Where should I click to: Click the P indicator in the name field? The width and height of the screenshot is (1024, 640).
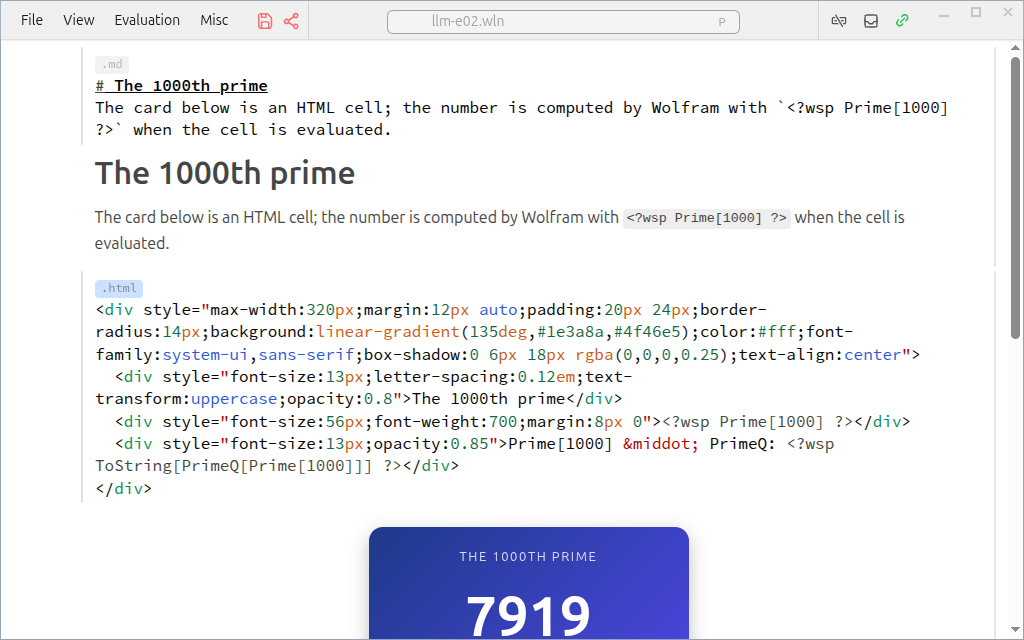(x=722, y=22)
